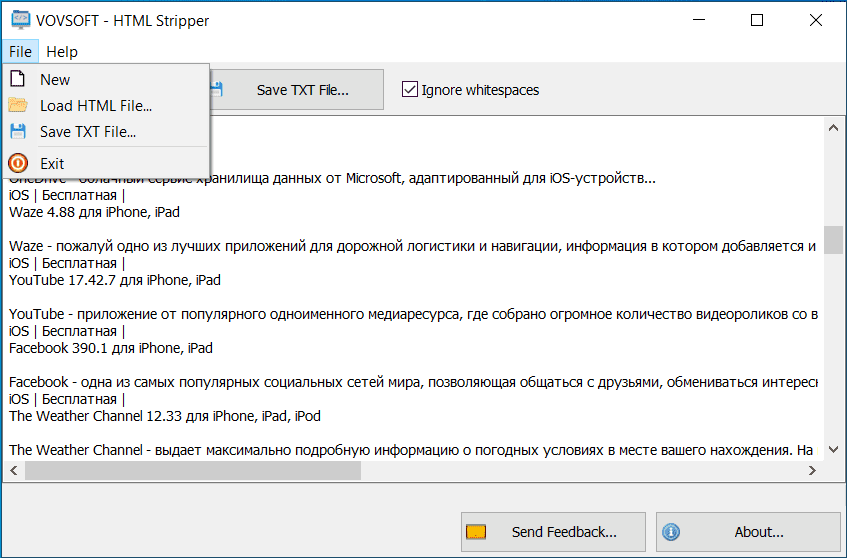The image size is (847, 558).
Task: Open the File menu
Action: (x=21, y=52)
